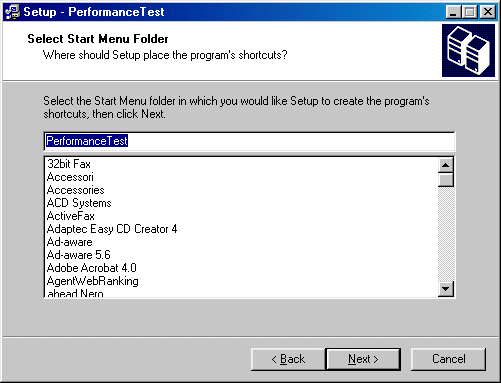Cancel the PerformanceTest setup
The width and height of the screenshot is (501, 383).
pyautogui.click(x=448, y=359)
